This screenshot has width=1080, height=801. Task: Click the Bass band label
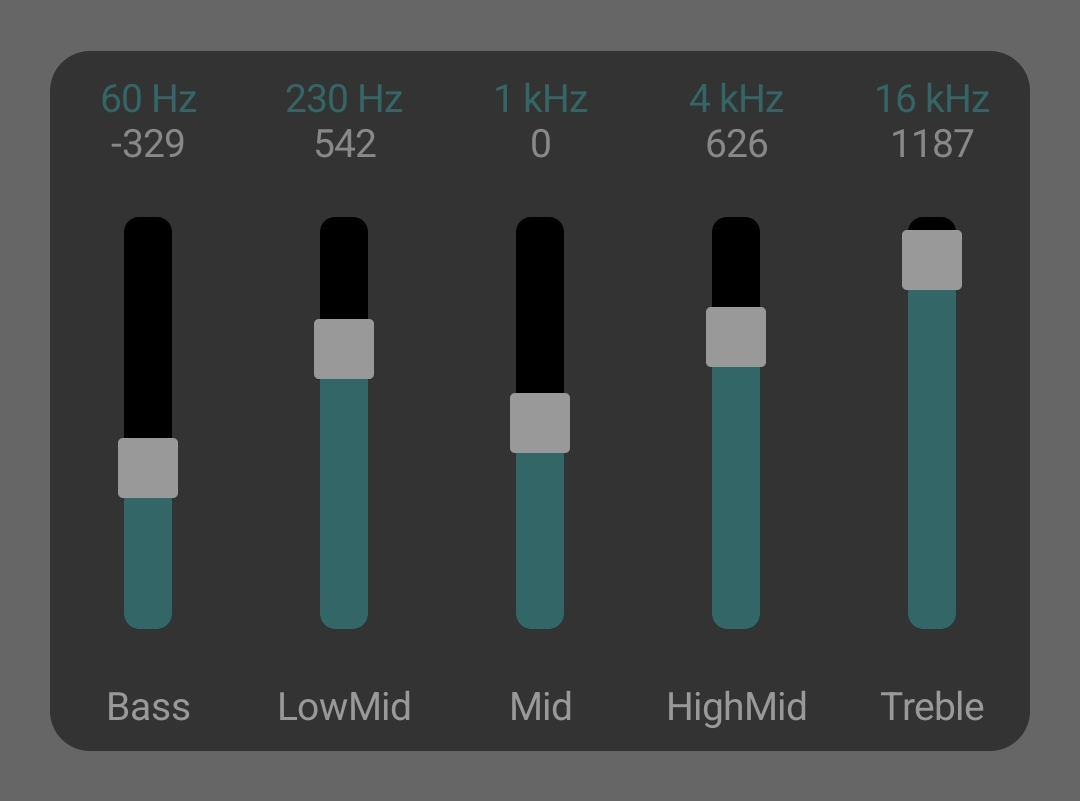pyautogui.click(x=148, y=706)
